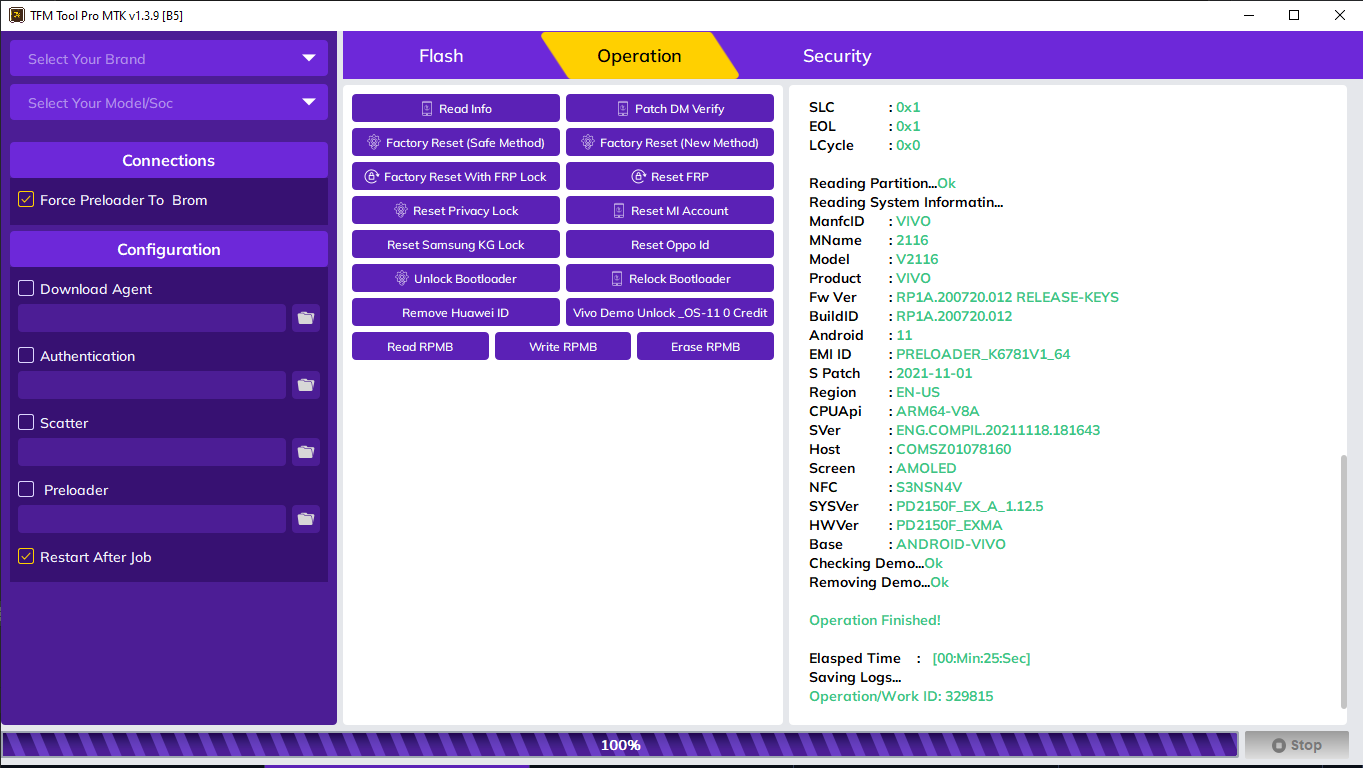This screenshot has width=1363, height=768.
Task: Click the log panel vertical scrollbar
Action: pyautogui.click(x=1342, y=581)
